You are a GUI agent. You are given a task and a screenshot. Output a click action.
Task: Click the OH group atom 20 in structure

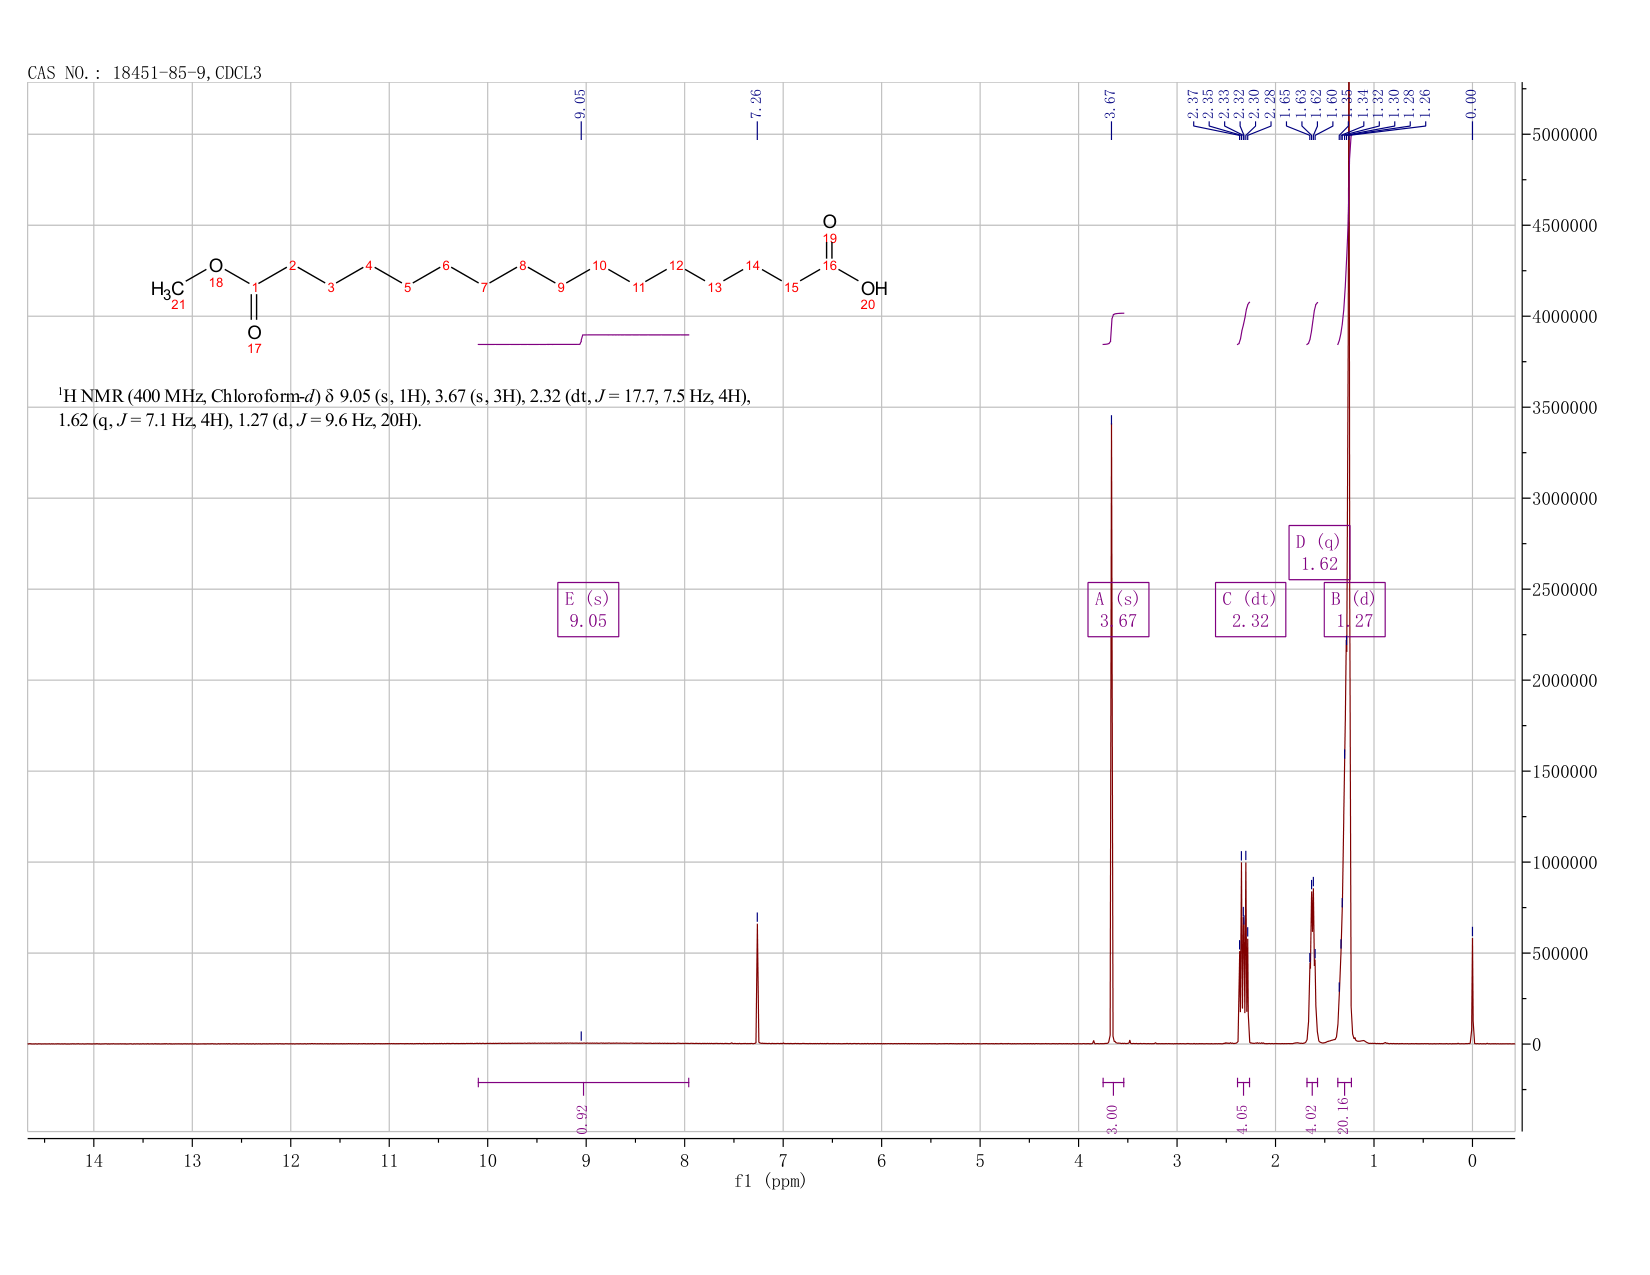[873, 290]
